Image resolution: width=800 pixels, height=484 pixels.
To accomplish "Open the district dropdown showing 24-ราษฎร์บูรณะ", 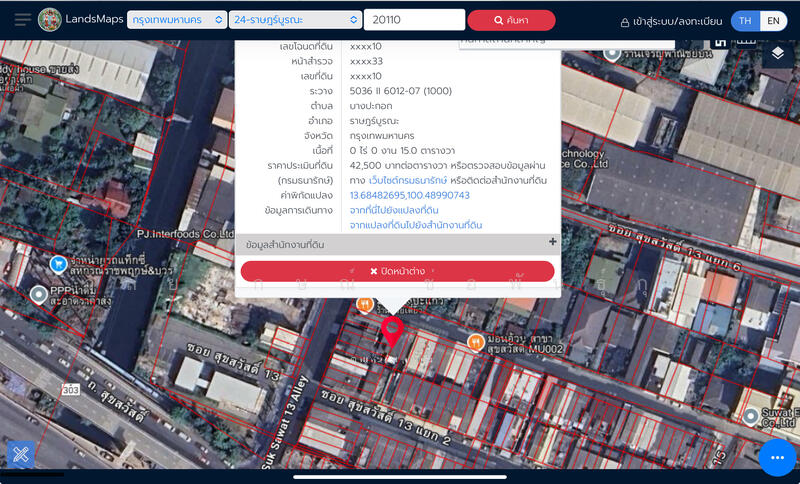I will 295,20.
